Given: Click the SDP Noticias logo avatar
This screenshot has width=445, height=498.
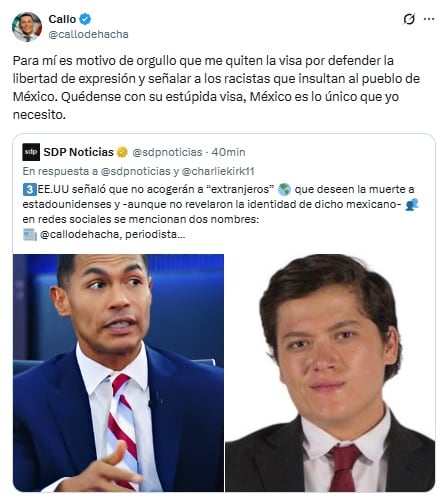Looking at the screenshot, I should [x=31, y=152].
